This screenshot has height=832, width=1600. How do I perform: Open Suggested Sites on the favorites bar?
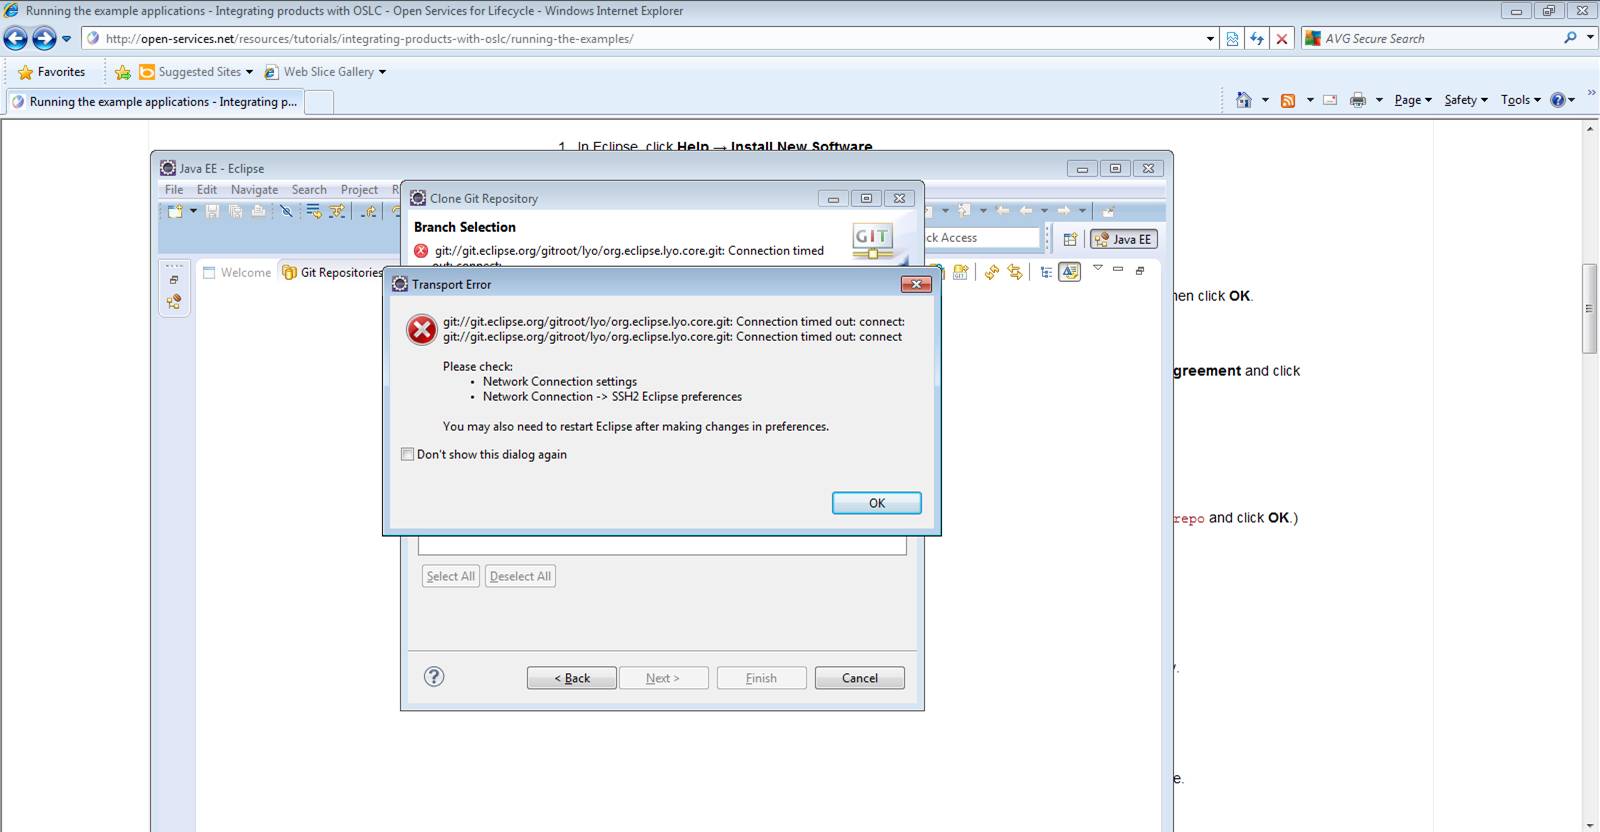196,72
